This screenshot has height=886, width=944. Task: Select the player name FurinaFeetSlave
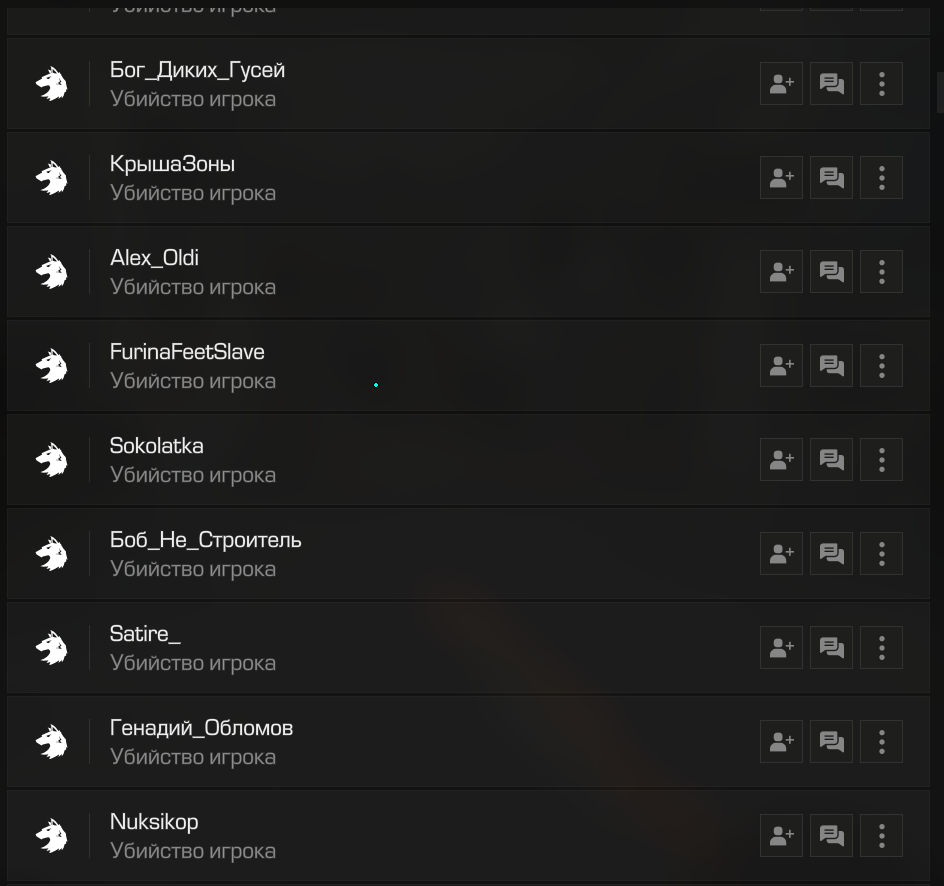coord(187,352)
